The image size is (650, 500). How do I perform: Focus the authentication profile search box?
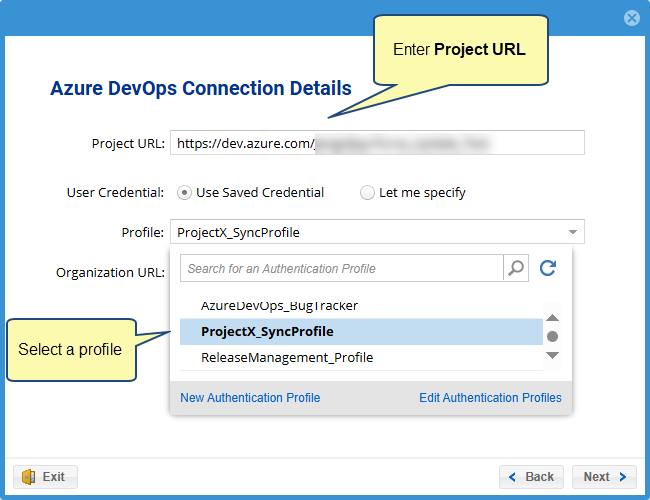pos(341,268)
